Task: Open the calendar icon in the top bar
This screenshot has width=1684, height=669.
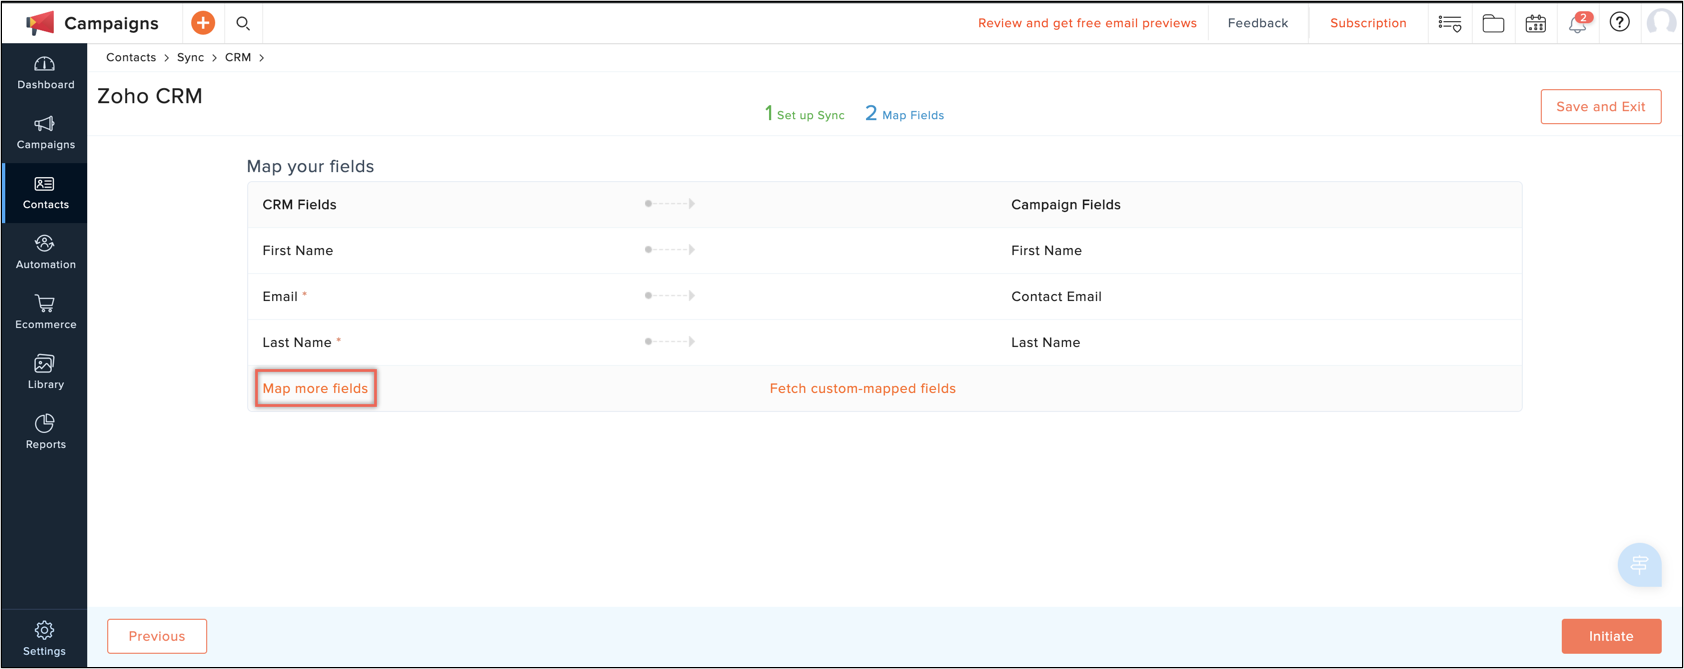Action: click(x=1536, y=23)
